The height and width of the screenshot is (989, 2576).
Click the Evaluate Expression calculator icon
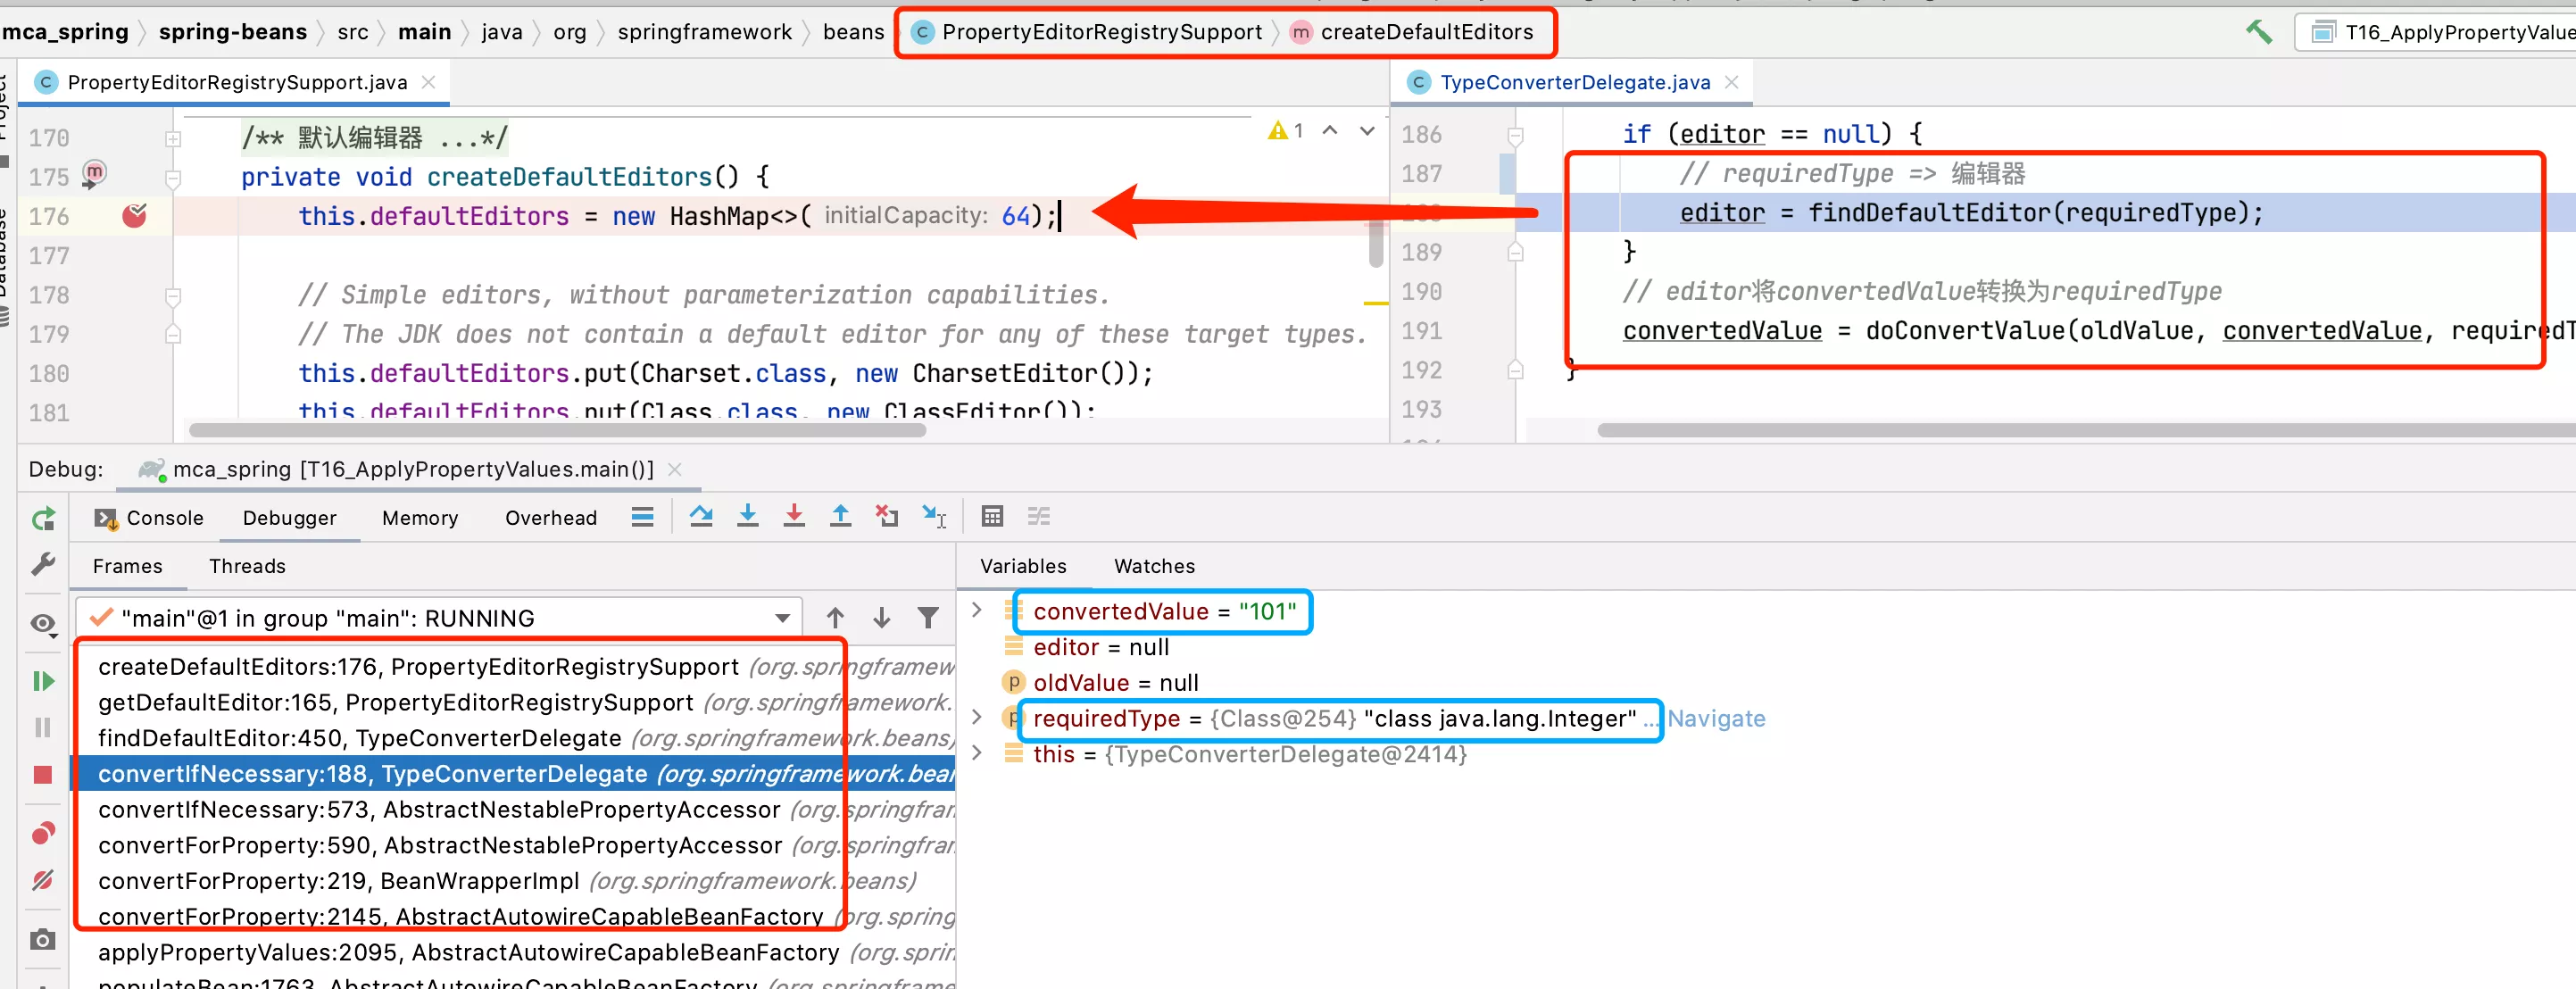(992, 517)
